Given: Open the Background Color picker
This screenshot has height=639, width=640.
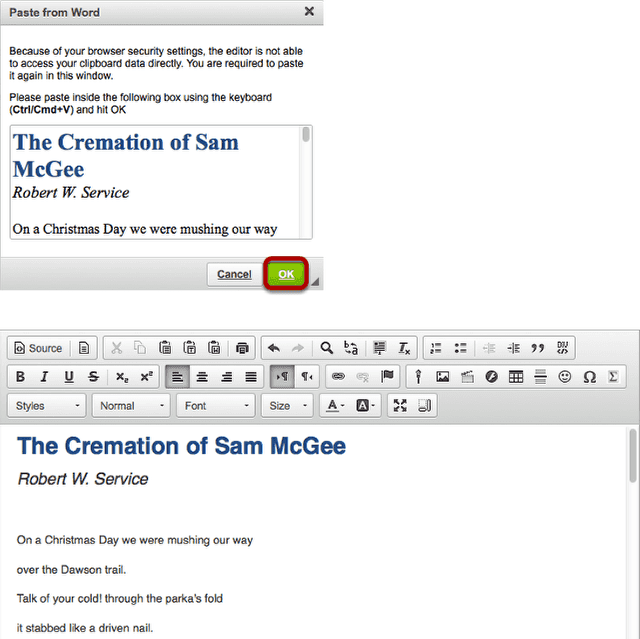Looking at the screenshot, I should [x=365, y=406].
